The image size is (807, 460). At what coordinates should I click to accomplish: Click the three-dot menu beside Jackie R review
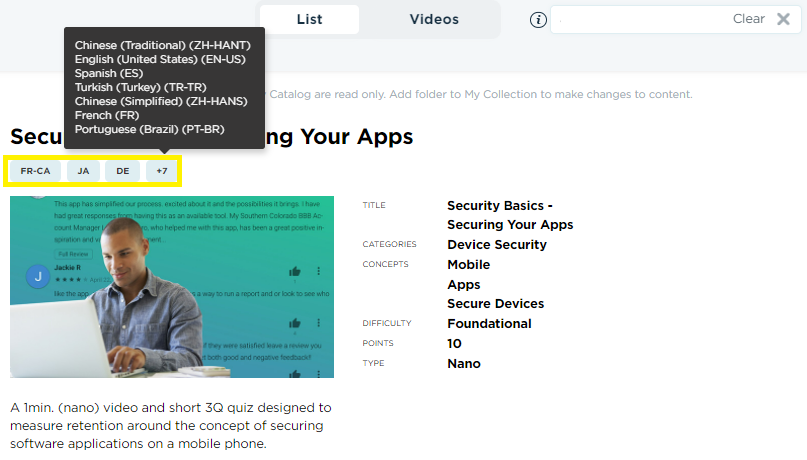click(319, 271)
